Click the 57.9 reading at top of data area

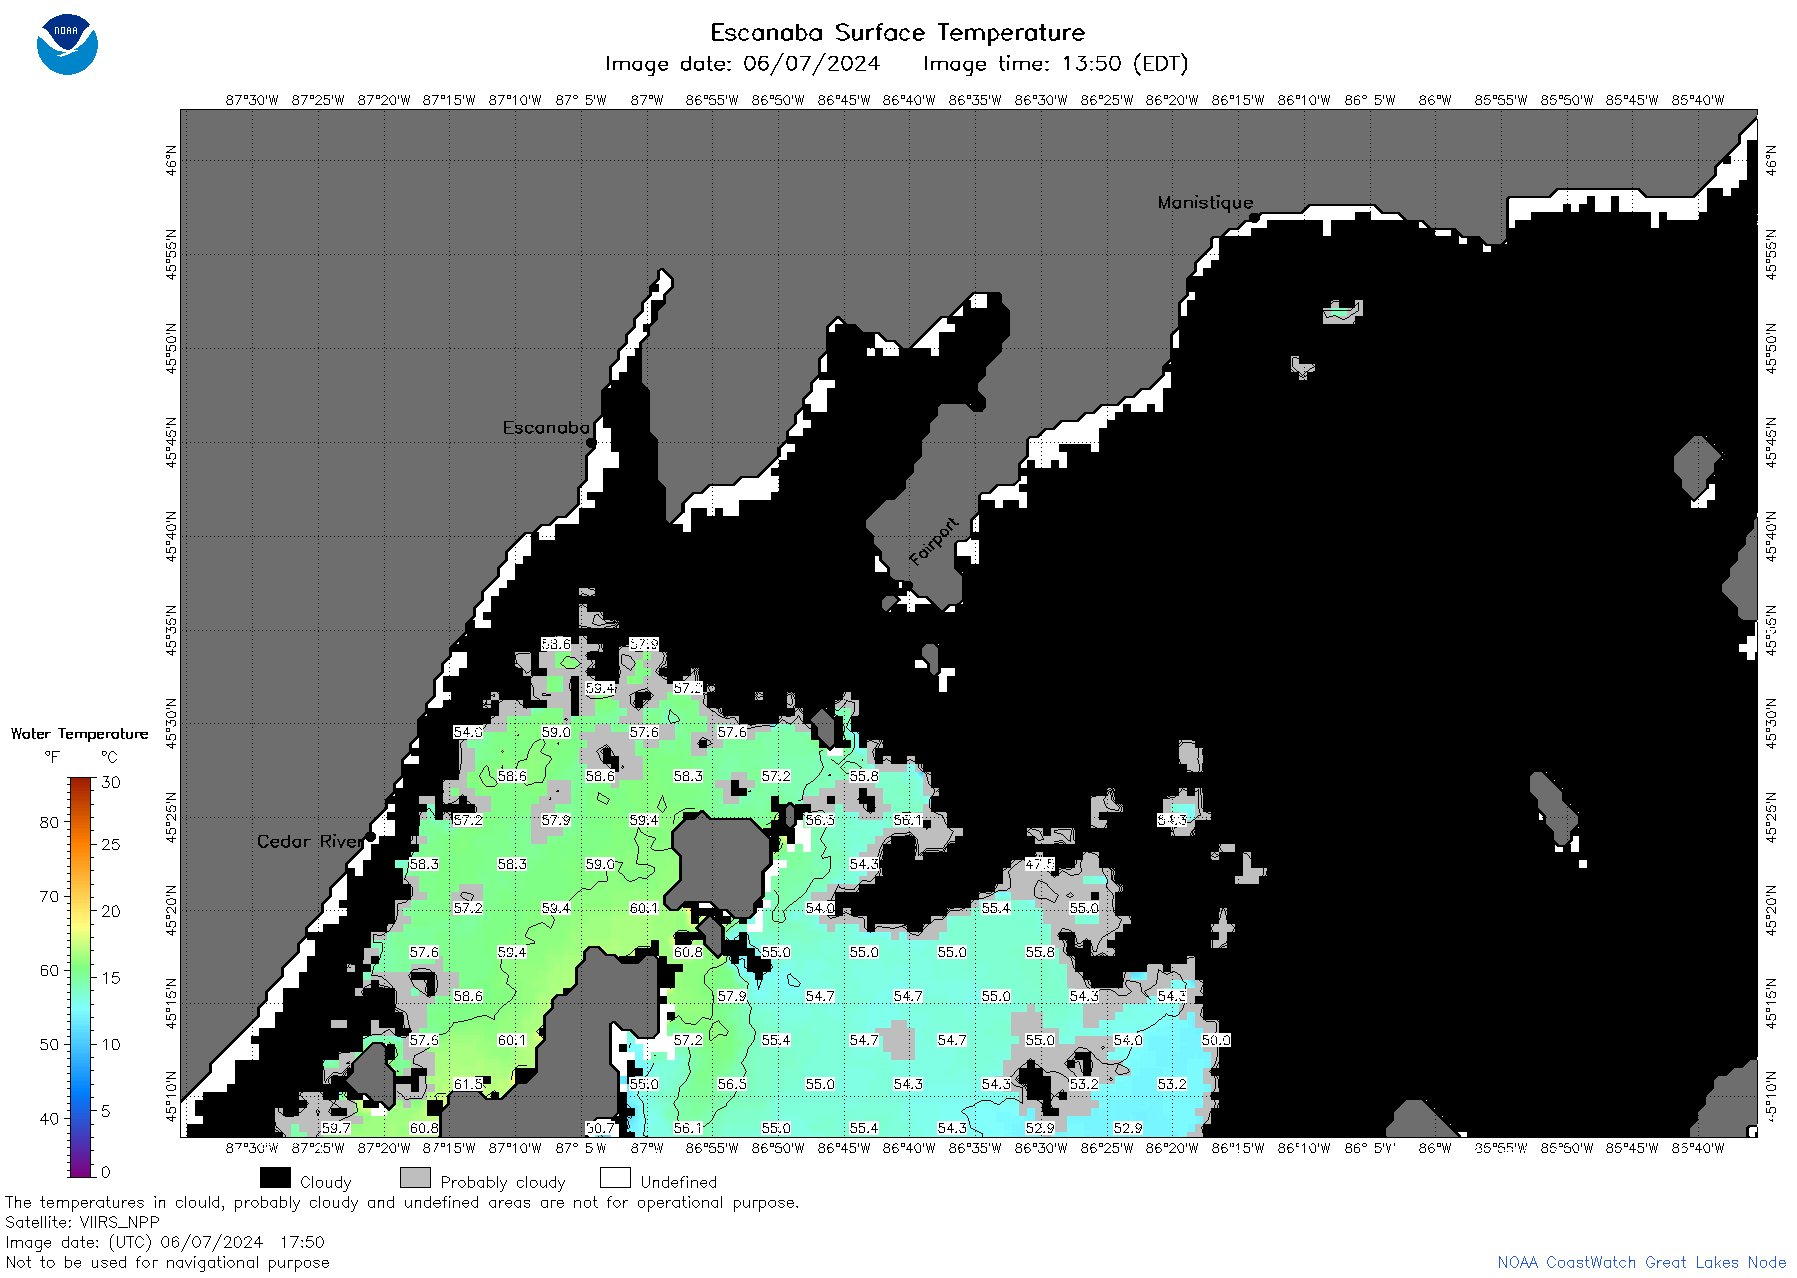pyautogui.click(x=644, y=644)
